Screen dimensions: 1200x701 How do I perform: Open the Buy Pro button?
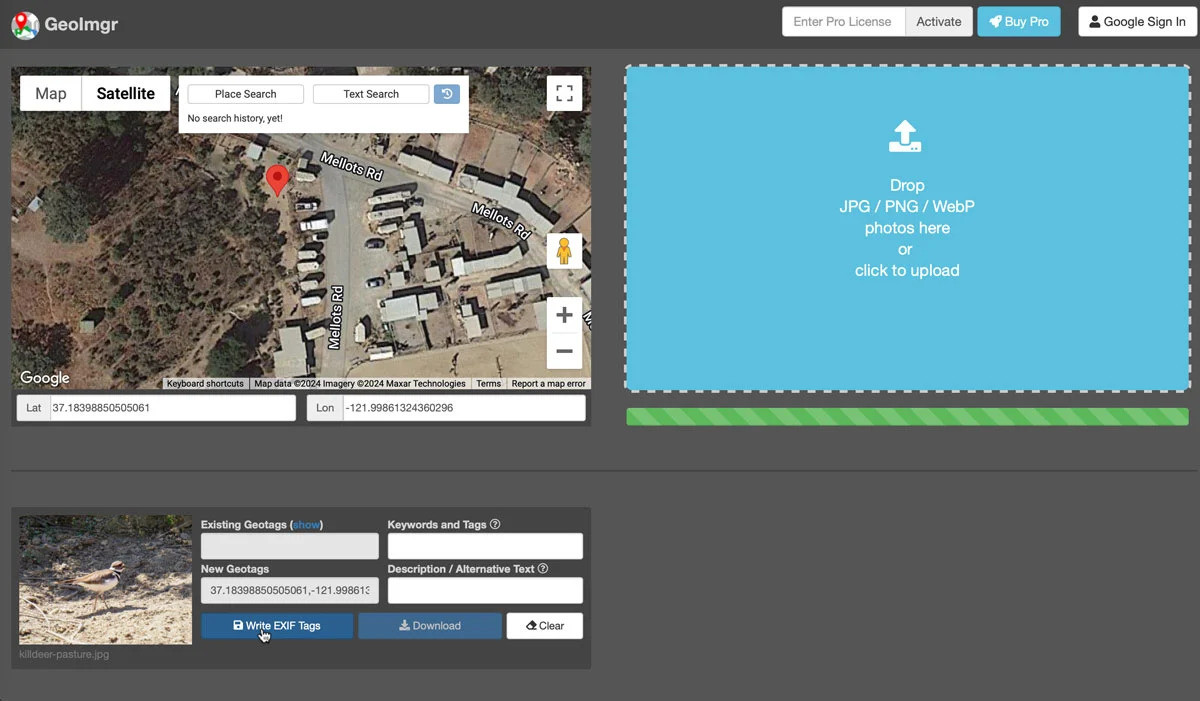(1019, 22)
